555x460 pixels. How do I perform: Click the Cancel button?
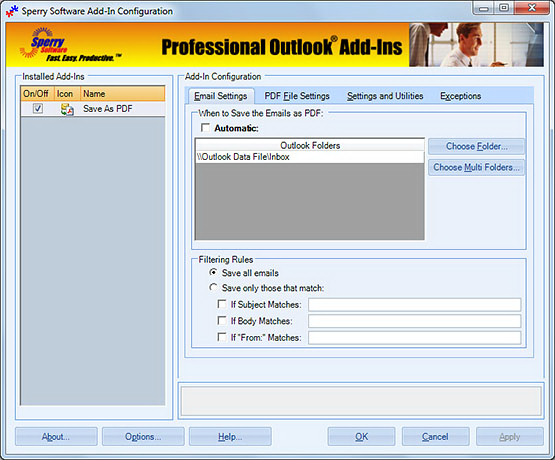[x=435, y=437]
